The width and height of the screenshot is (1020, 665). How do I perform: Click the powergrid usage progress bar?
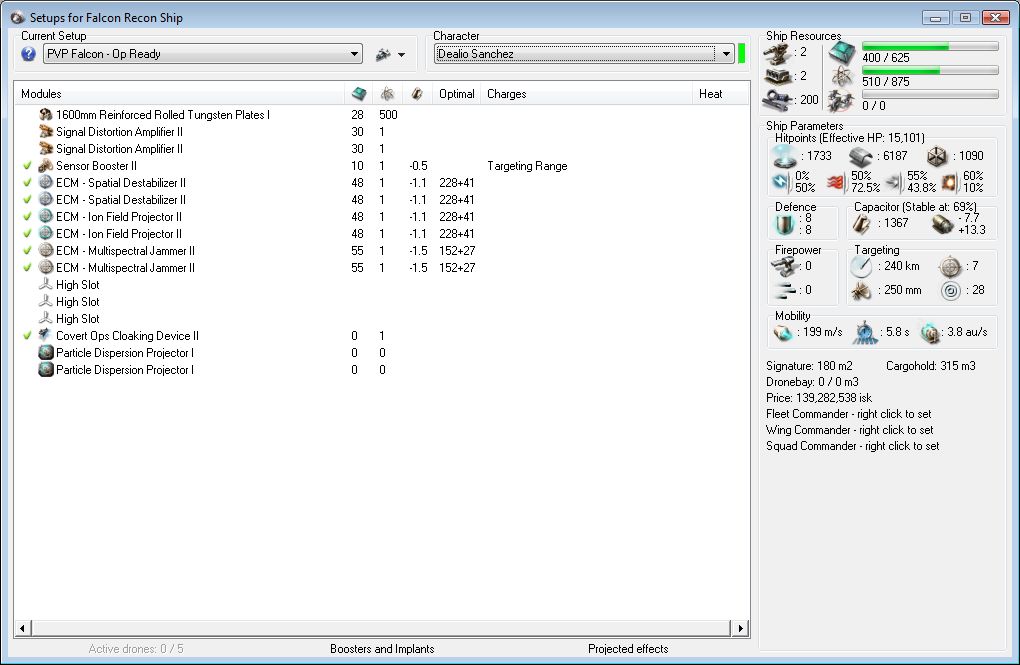pyautogui.click(x=930, y=70)
